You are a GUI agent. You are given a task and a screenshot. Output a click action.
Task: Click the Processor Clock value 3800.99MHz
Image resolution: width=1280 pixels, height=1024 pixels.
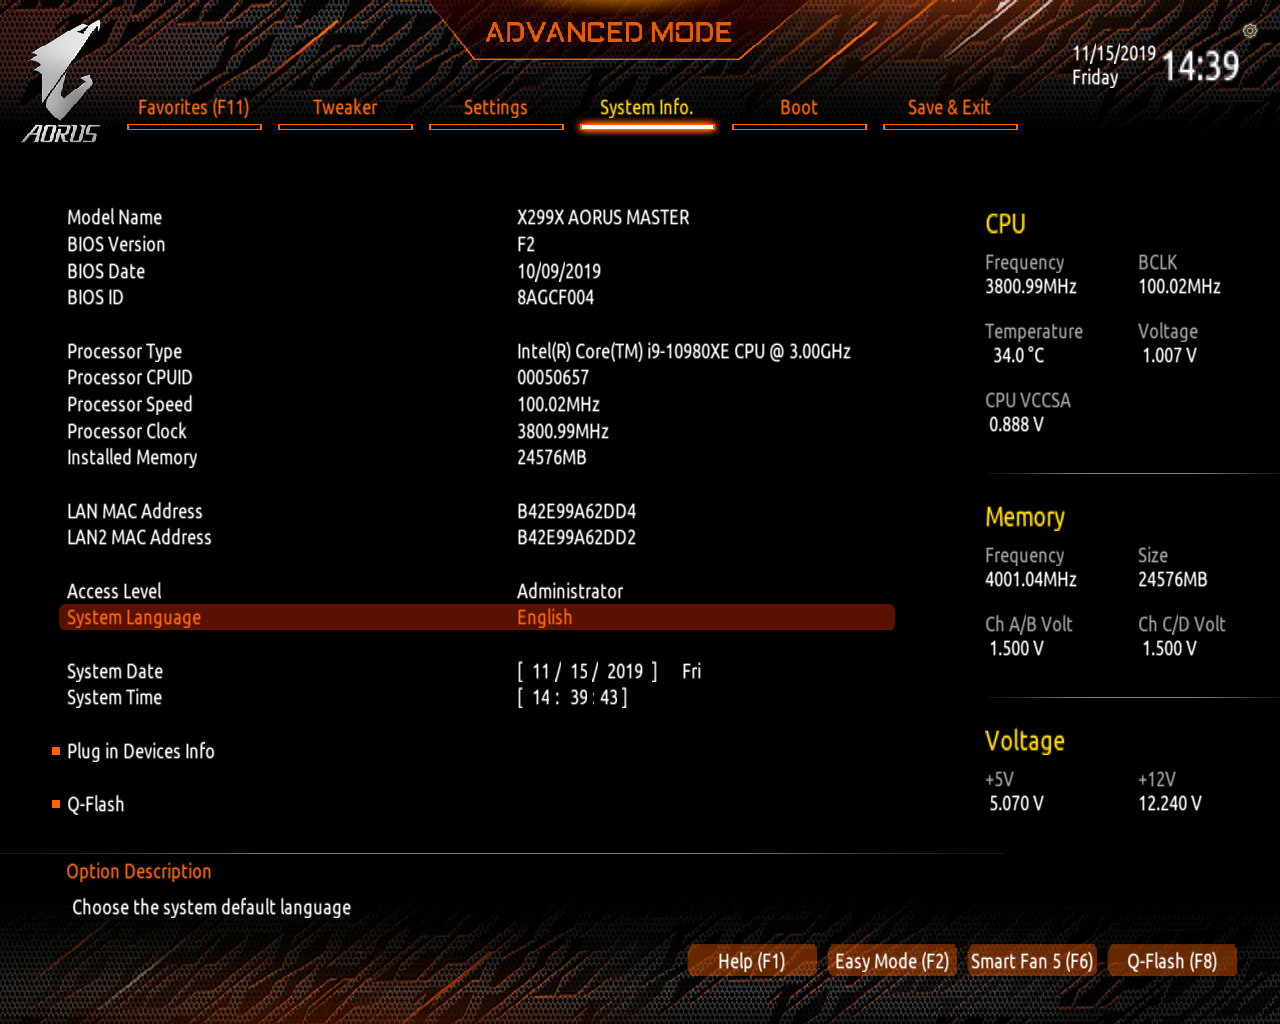563,431
